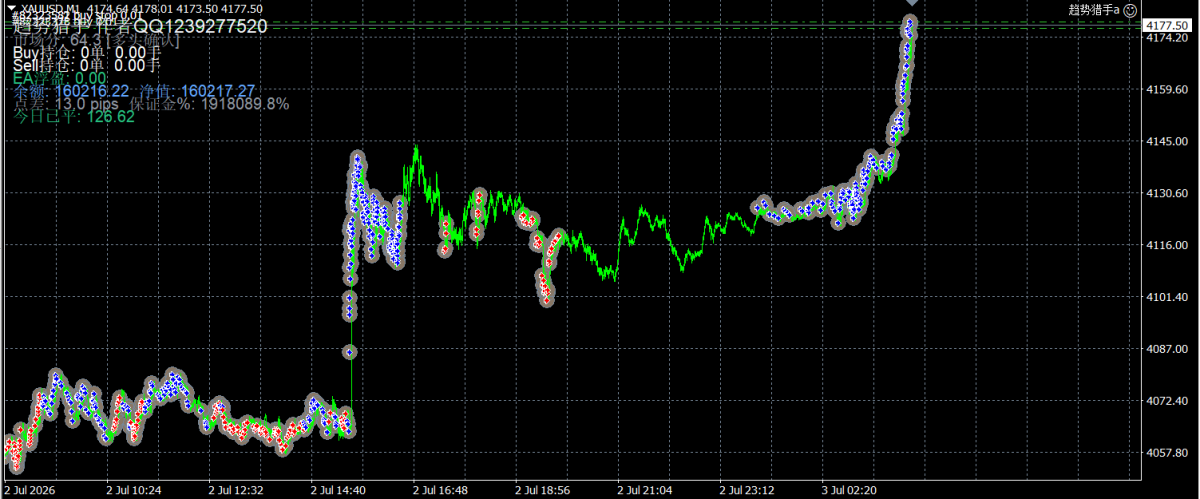Click the price scale value 4159.60

1166,90
